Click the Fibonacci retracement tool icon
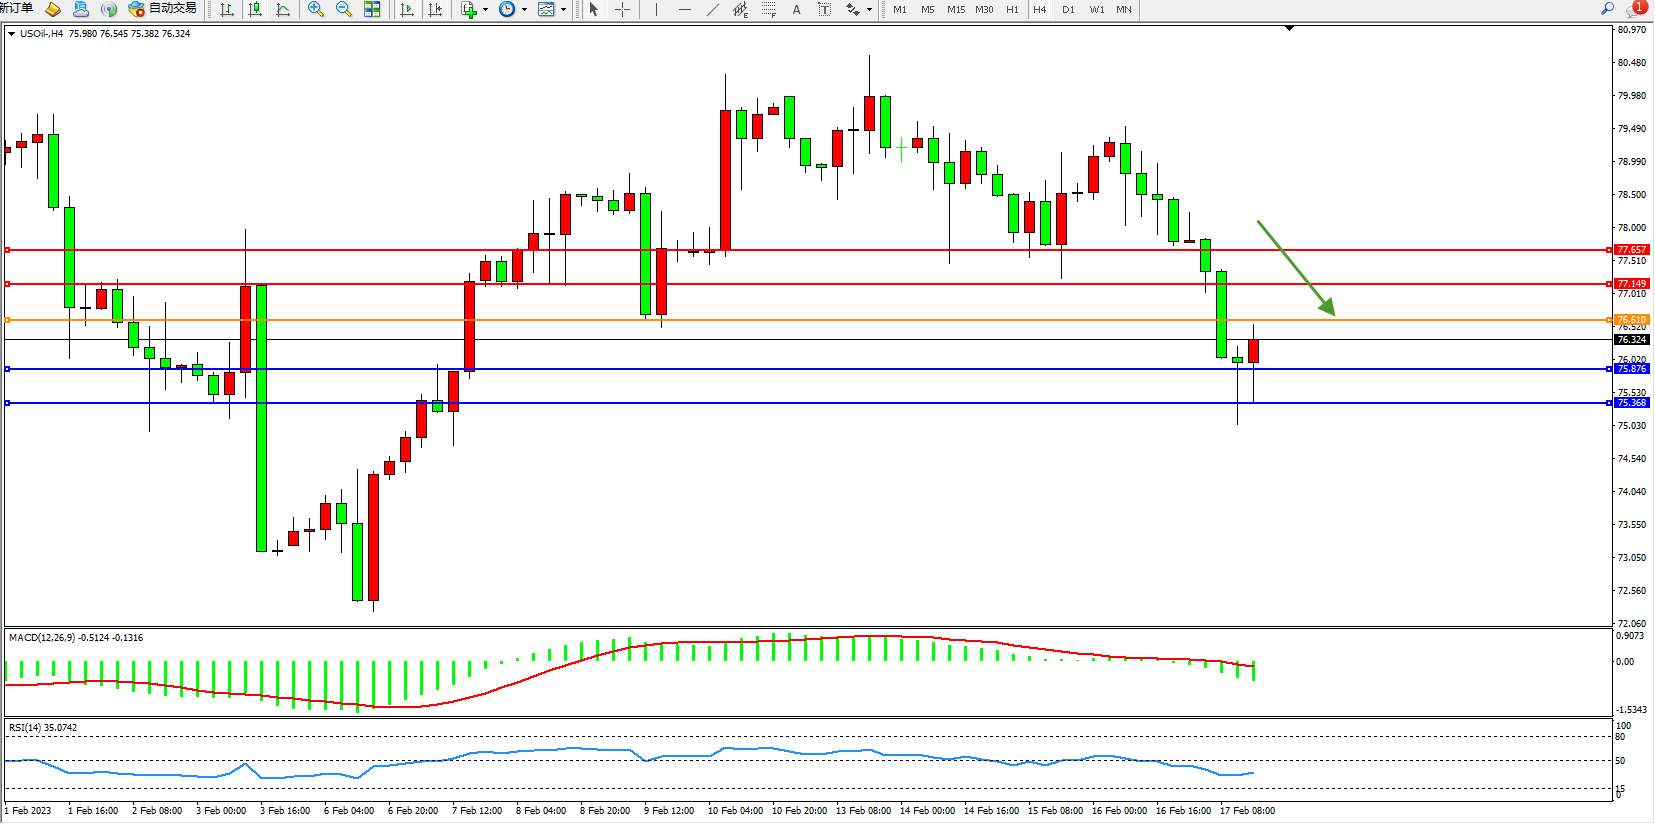 tap(768, 9)
